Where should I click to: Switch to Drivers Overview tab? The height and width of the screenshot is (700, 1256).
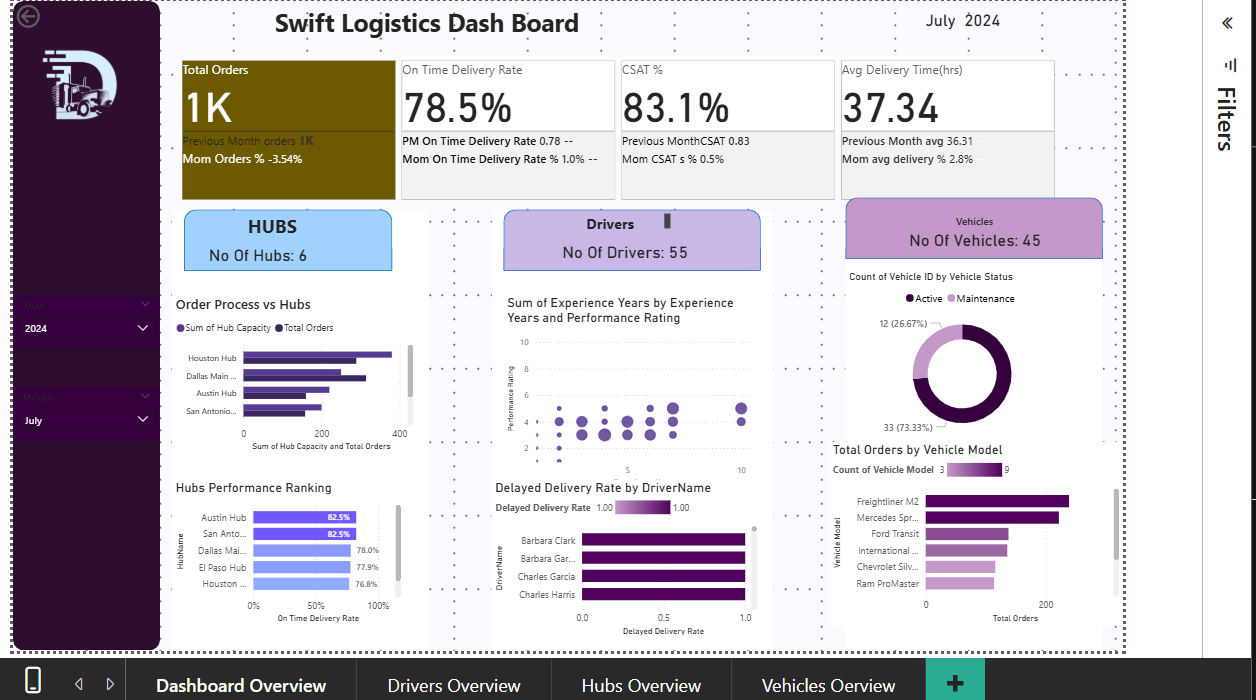pos(454,685)
